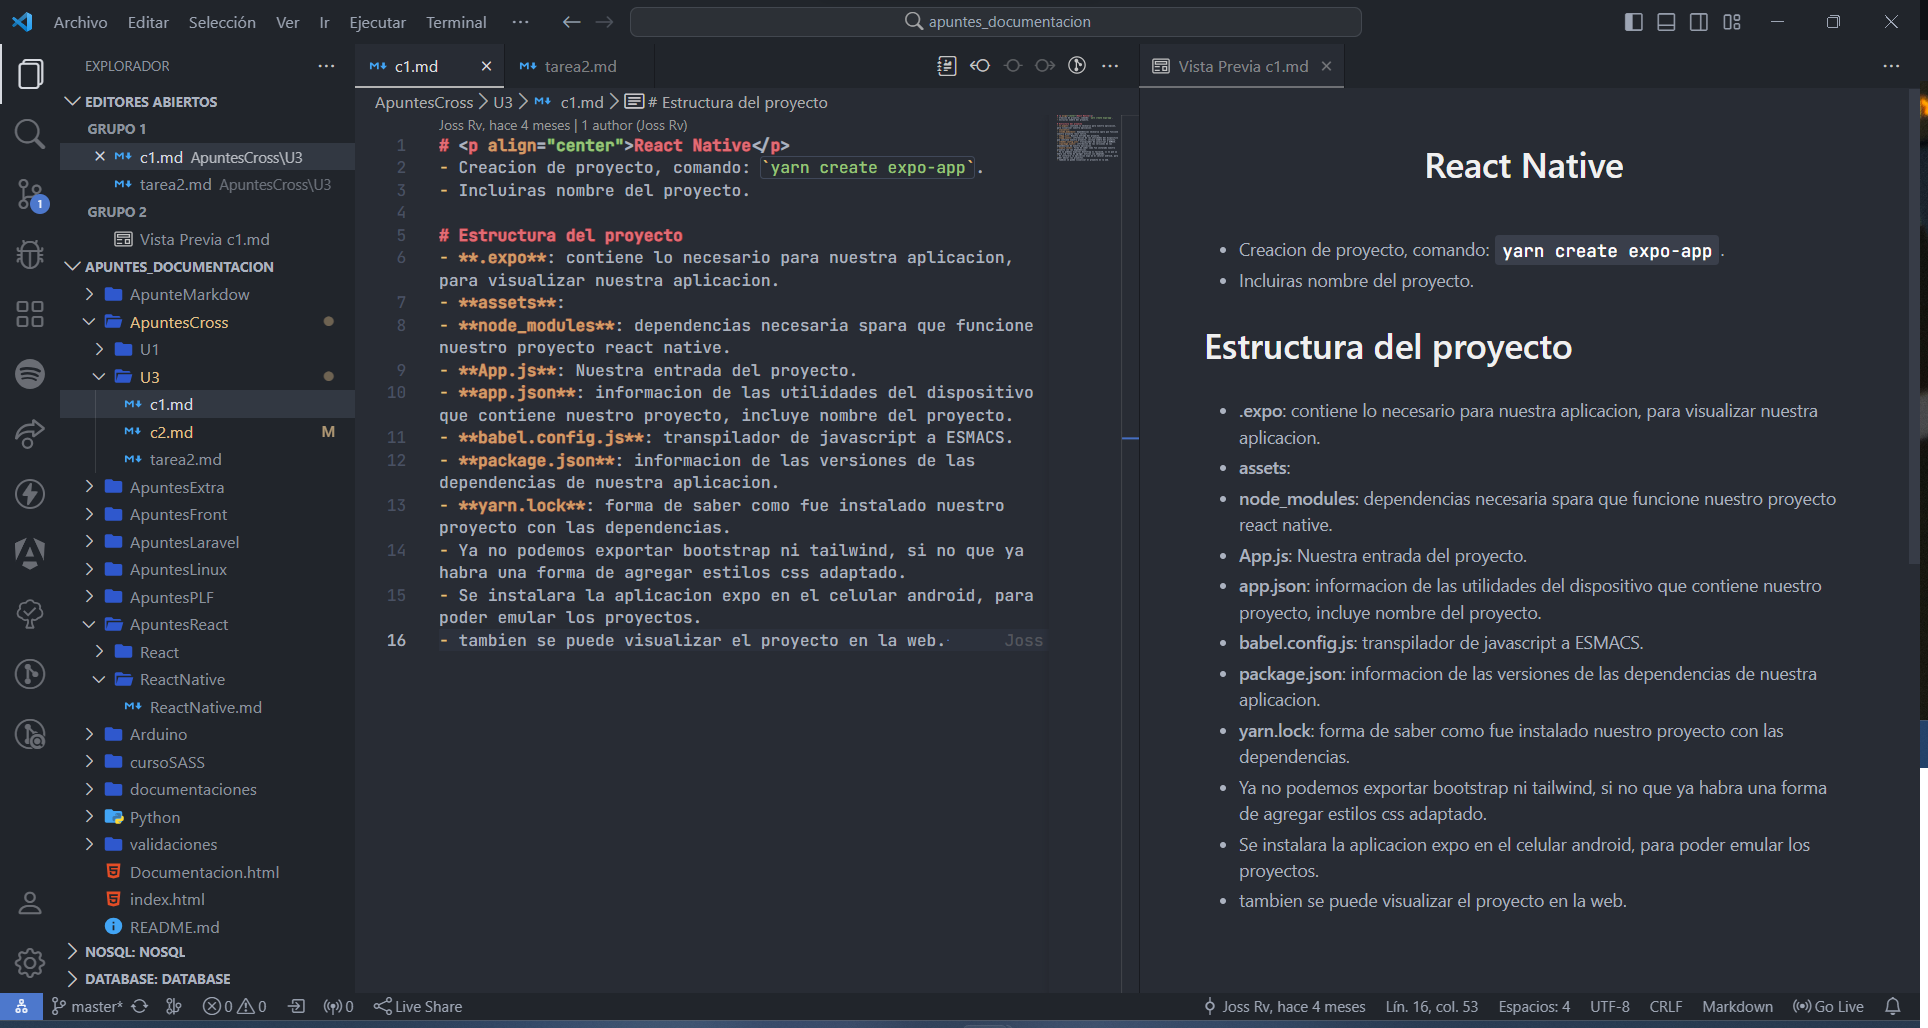Switch to the tarea2.md editor tab

click(x=579, y=66)
